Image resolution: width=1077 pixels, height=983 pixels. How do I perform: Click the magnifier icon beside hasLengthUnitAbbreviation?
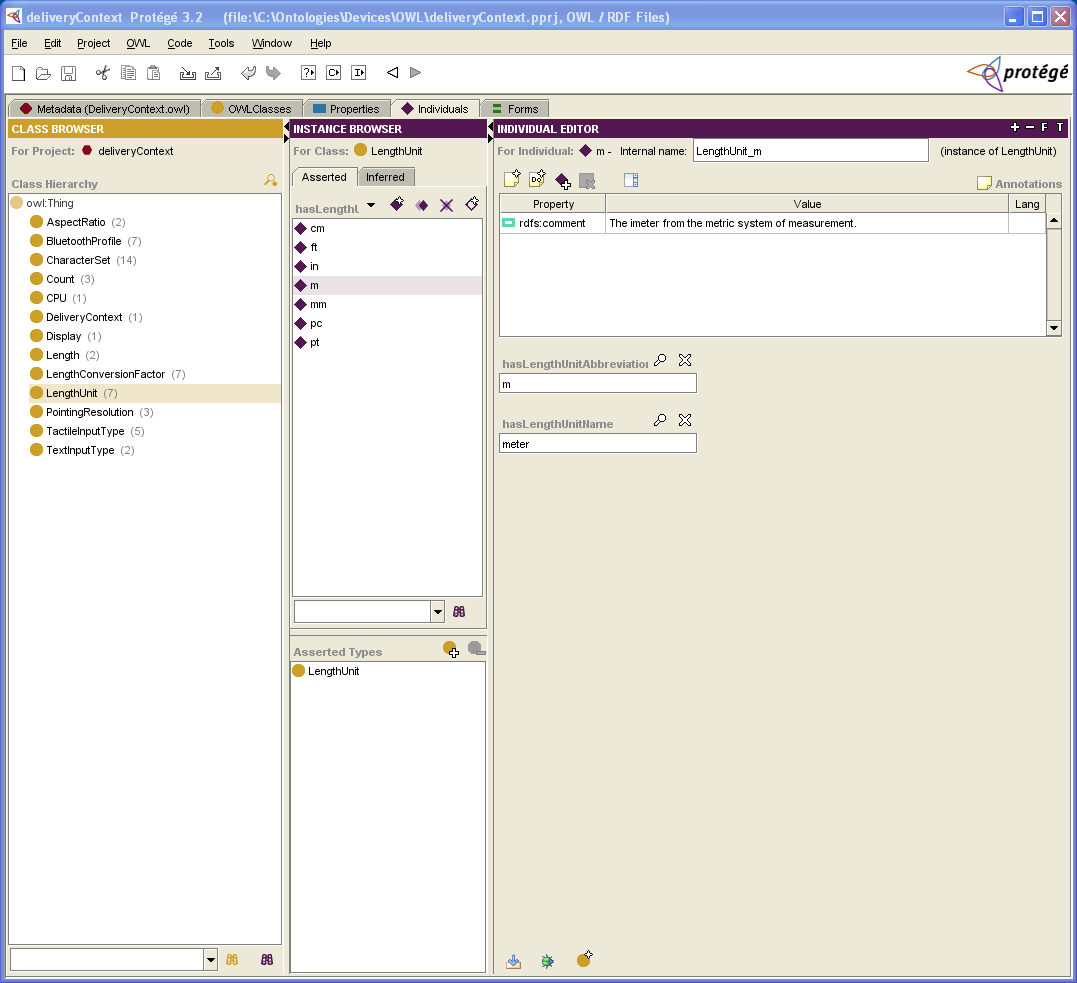pyautogui.click(x=660, y=361)
